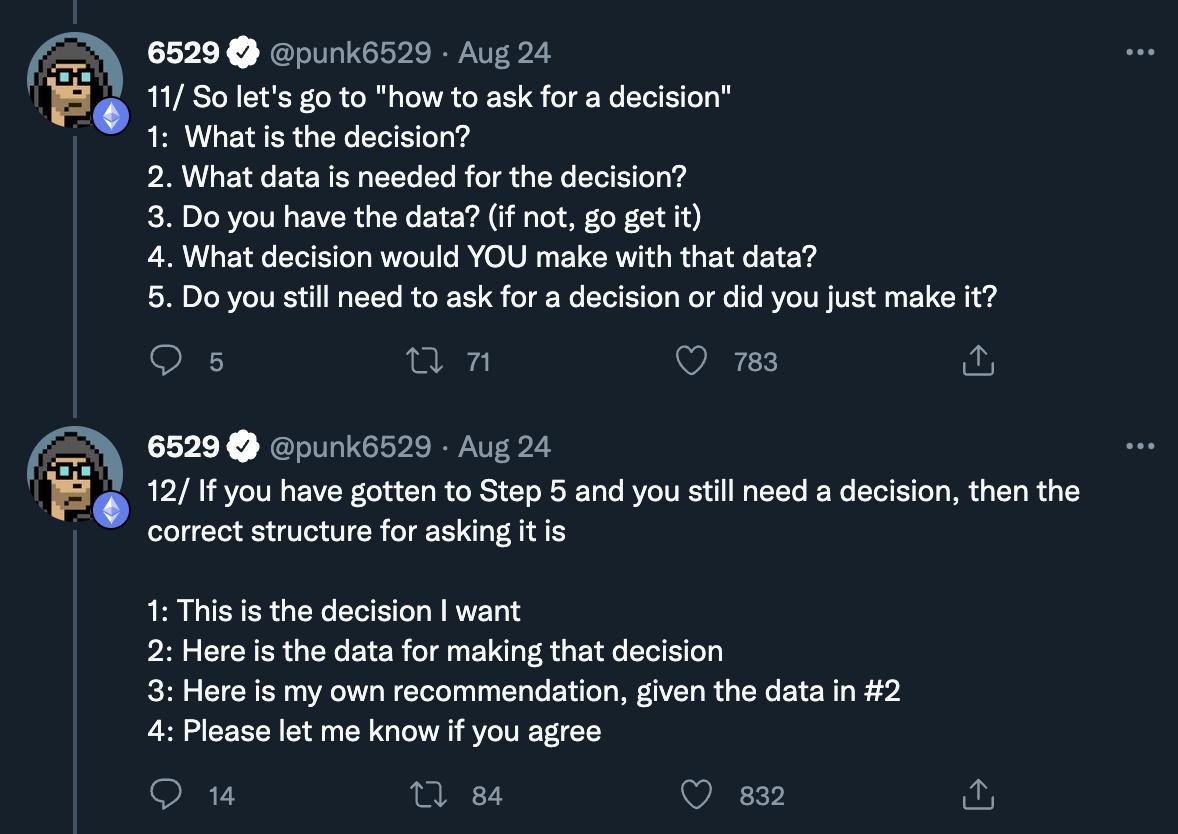Retweet the 12/ tweet with 84 retweets
The width and height of the screenshot is (1178, 834).
(x=429, y=795)
